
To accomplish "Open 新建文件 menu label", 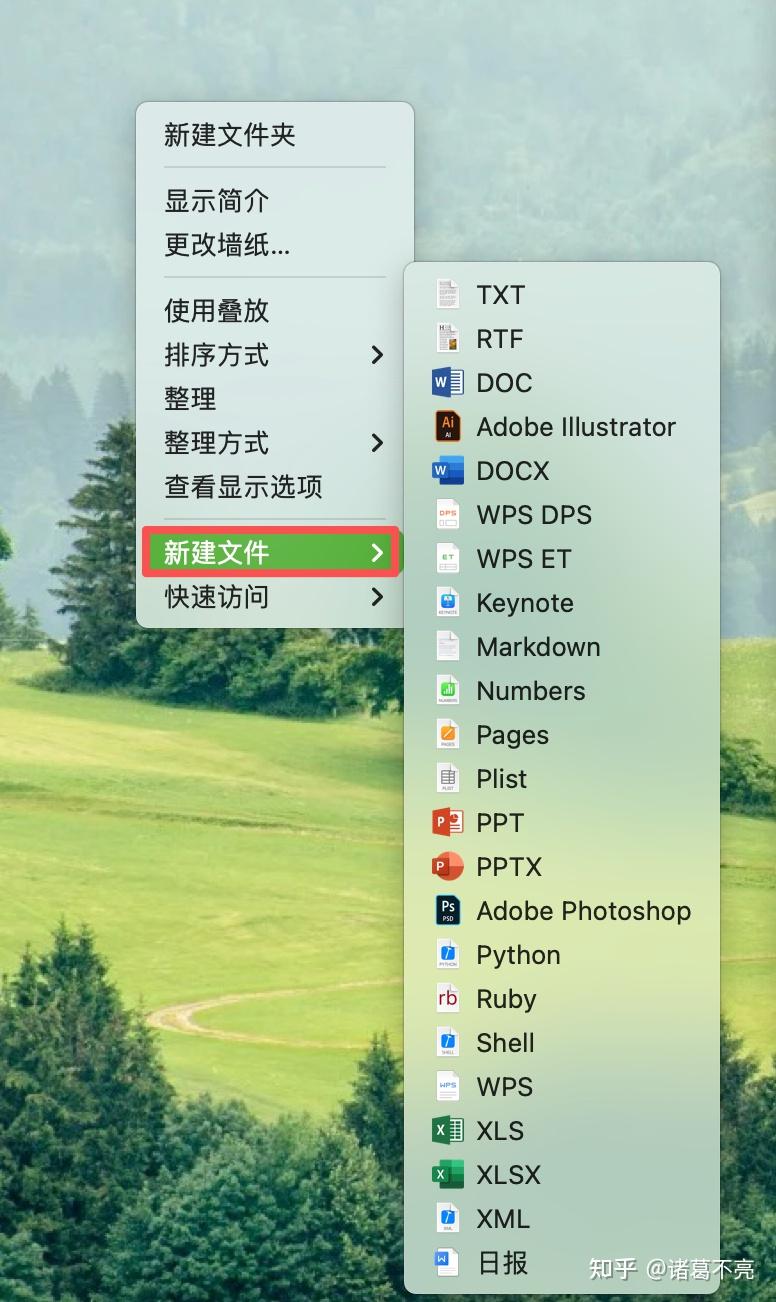I will pyautogui.click(x=217, y=553).
